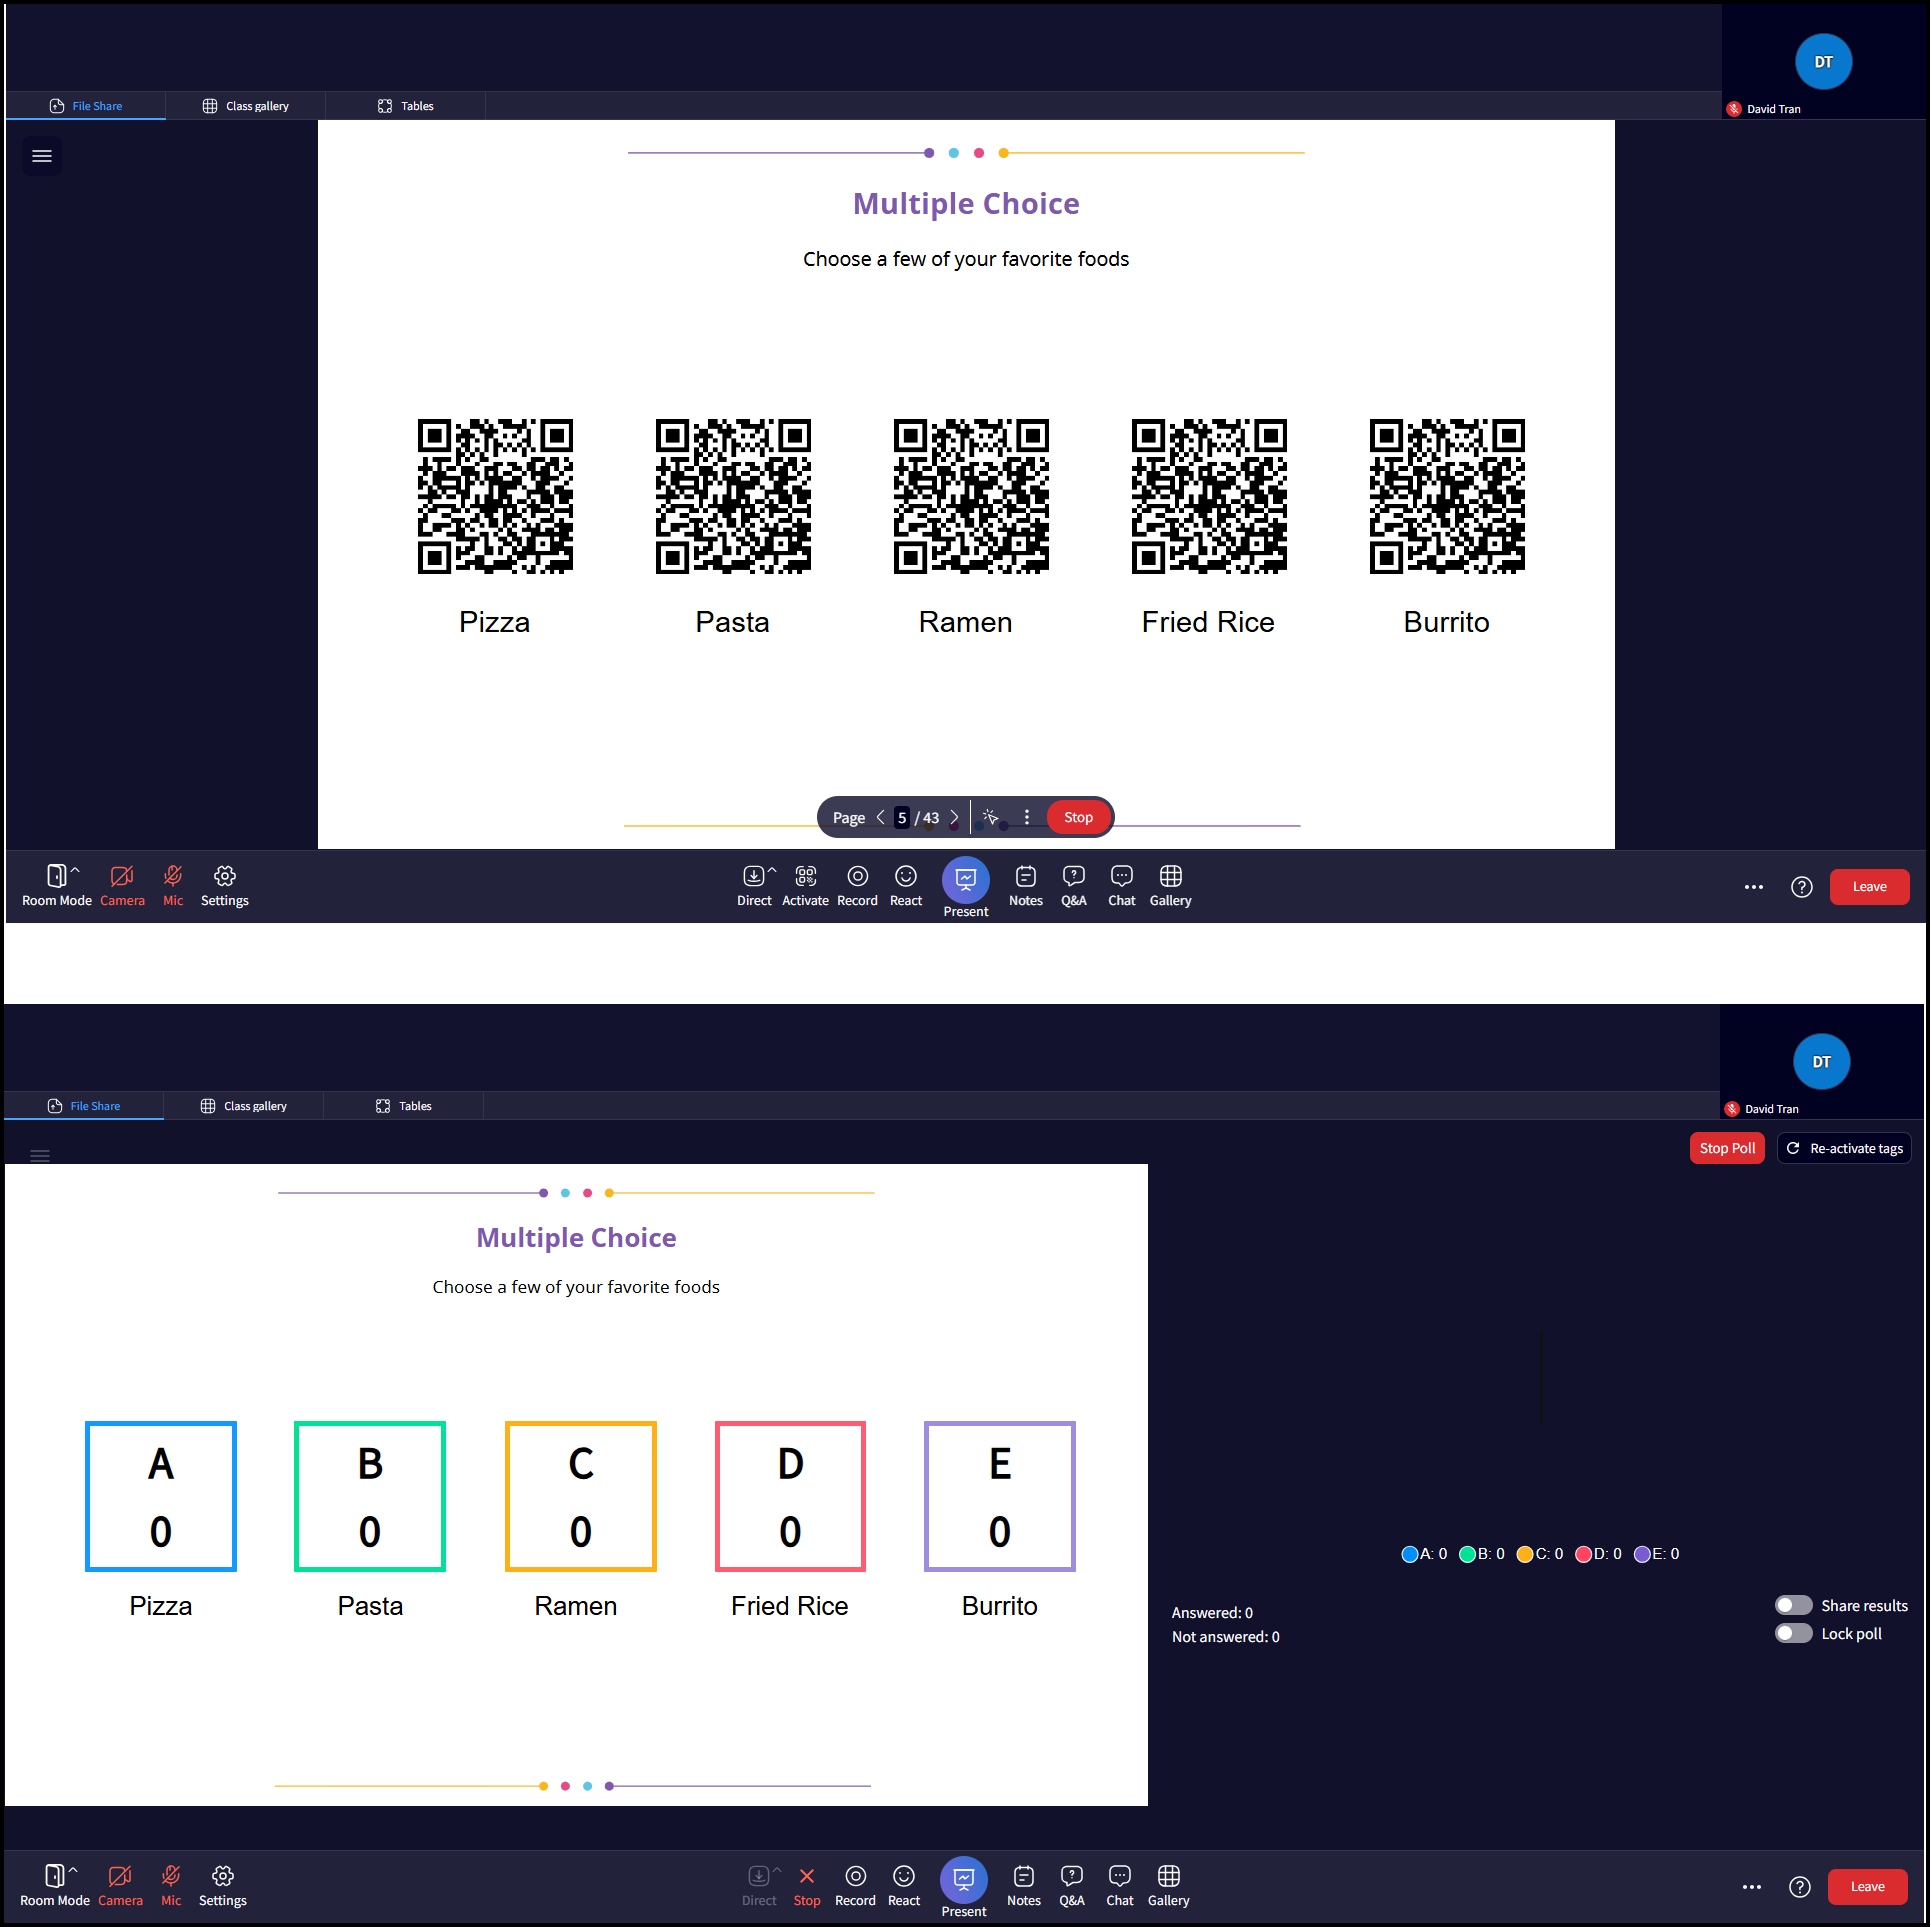Open help icon in top toolbar

point(1802,887)
